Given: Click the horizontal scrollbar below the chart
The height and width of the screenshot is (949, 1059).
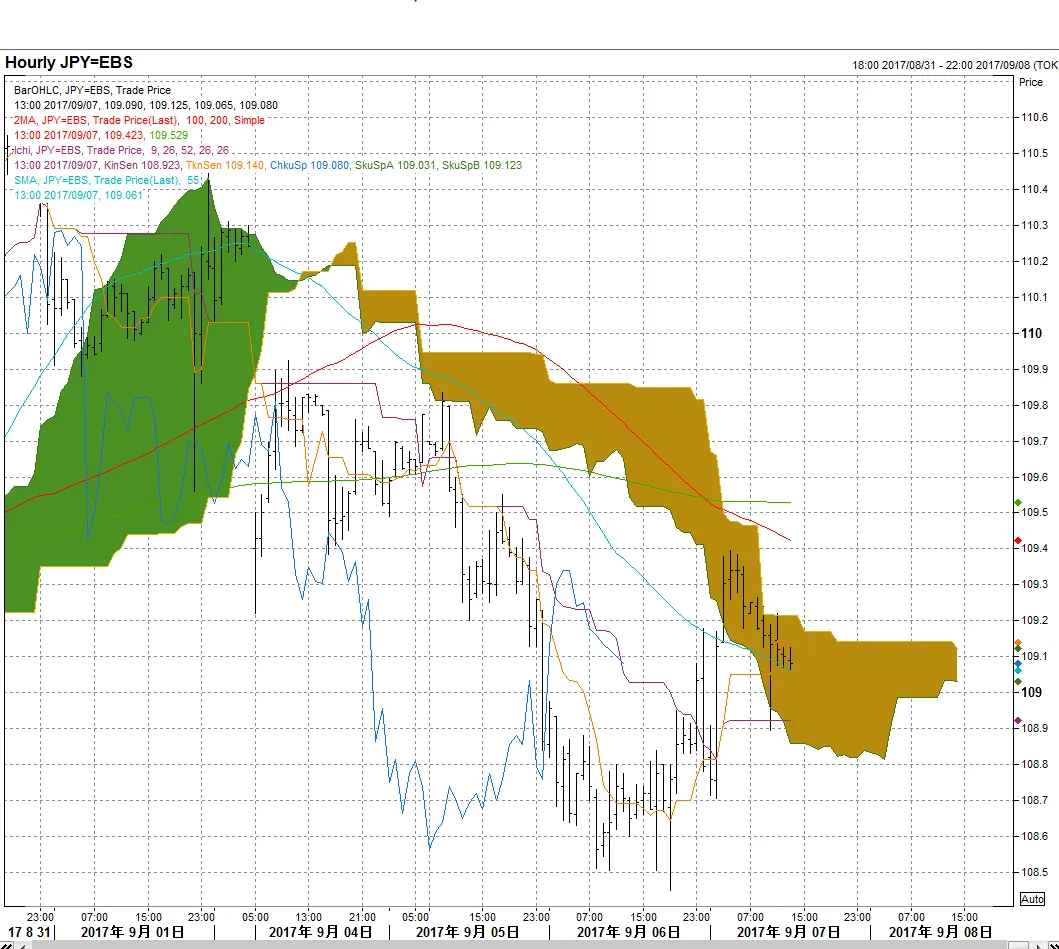Looking at the screenshot, I should 500,945.
